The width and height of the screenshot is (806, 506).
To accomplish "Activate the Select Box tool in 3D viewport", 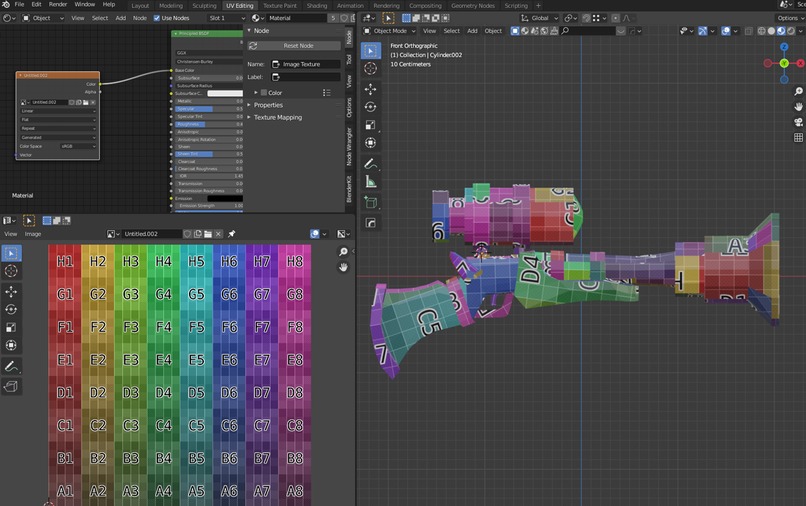I will (x=370, y=51).
